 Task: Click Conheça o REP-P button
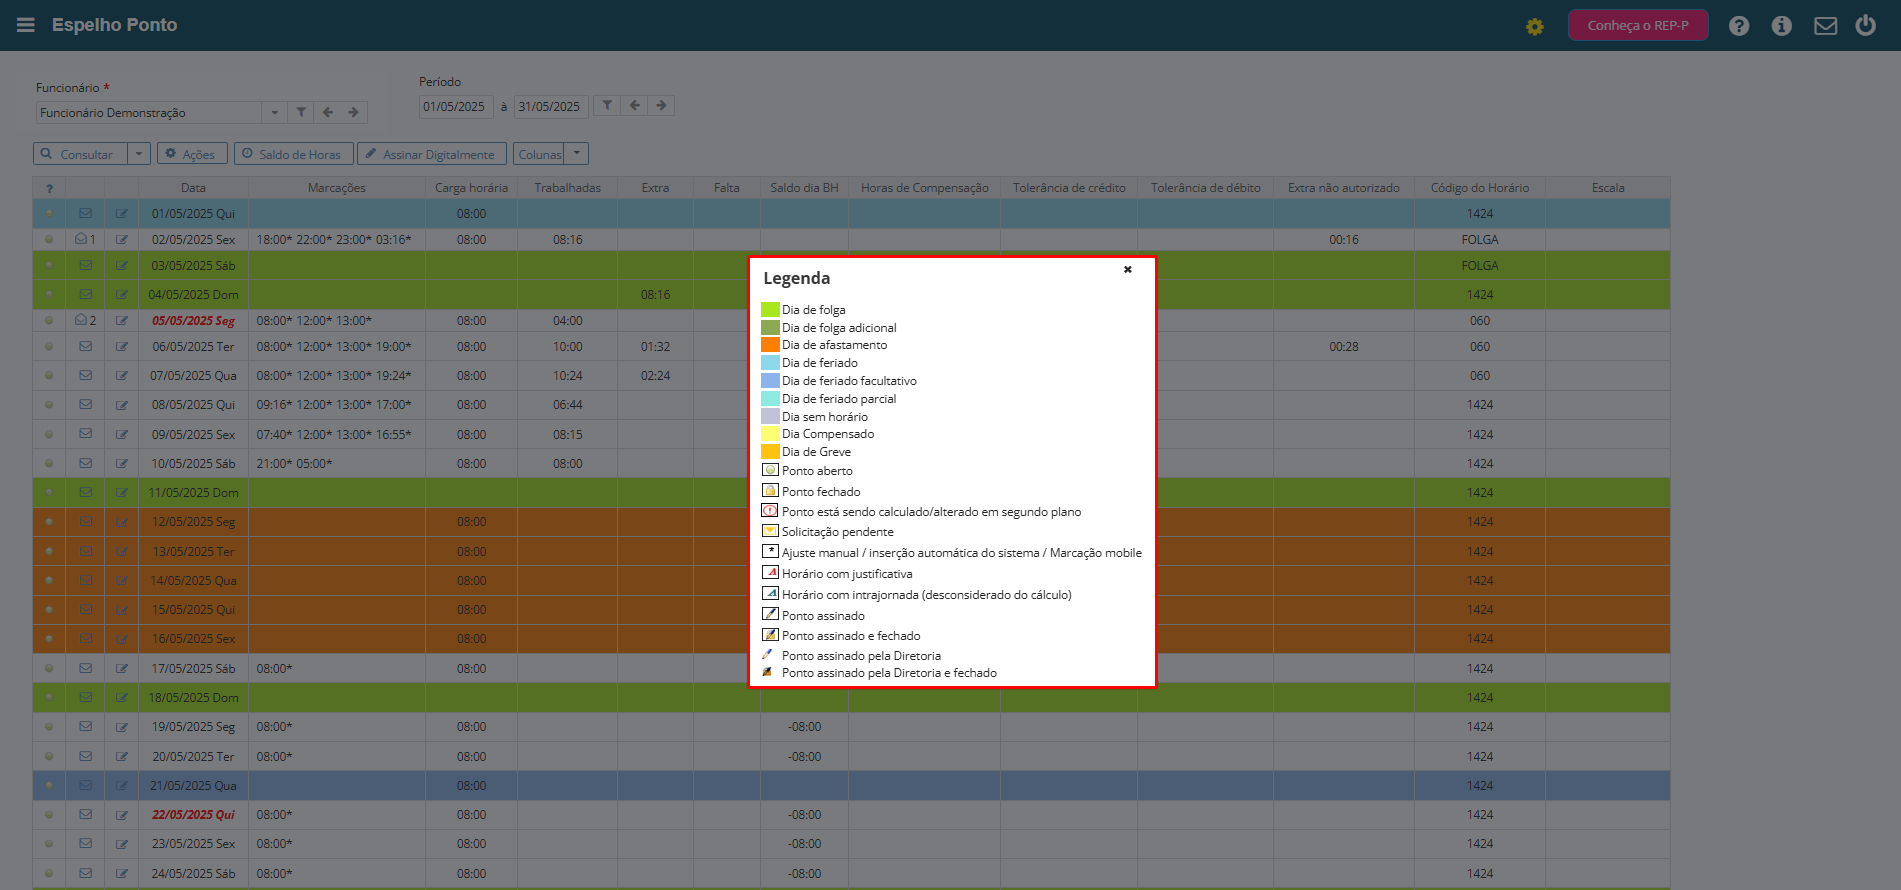tap(1638, 25)
